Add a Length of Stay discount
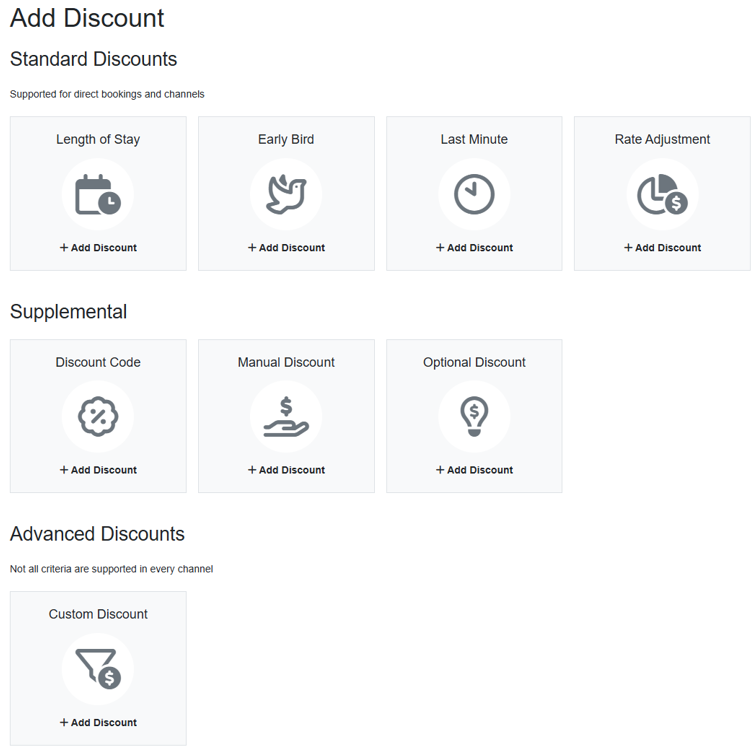This screenshot has height=753, width=754. pyautogui.click(x=98, y=248)
